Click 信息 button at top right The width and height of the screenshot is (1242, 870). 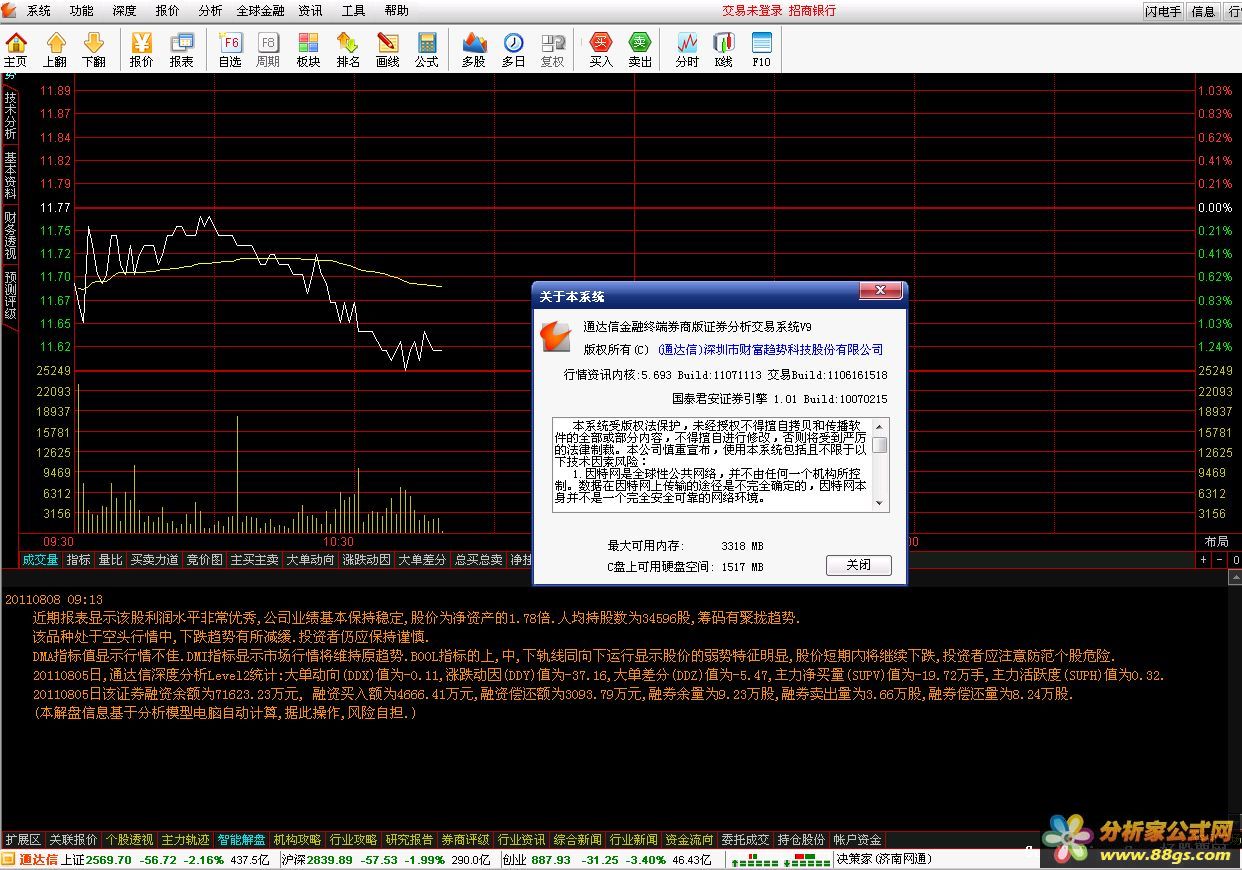coord(1203,12)
